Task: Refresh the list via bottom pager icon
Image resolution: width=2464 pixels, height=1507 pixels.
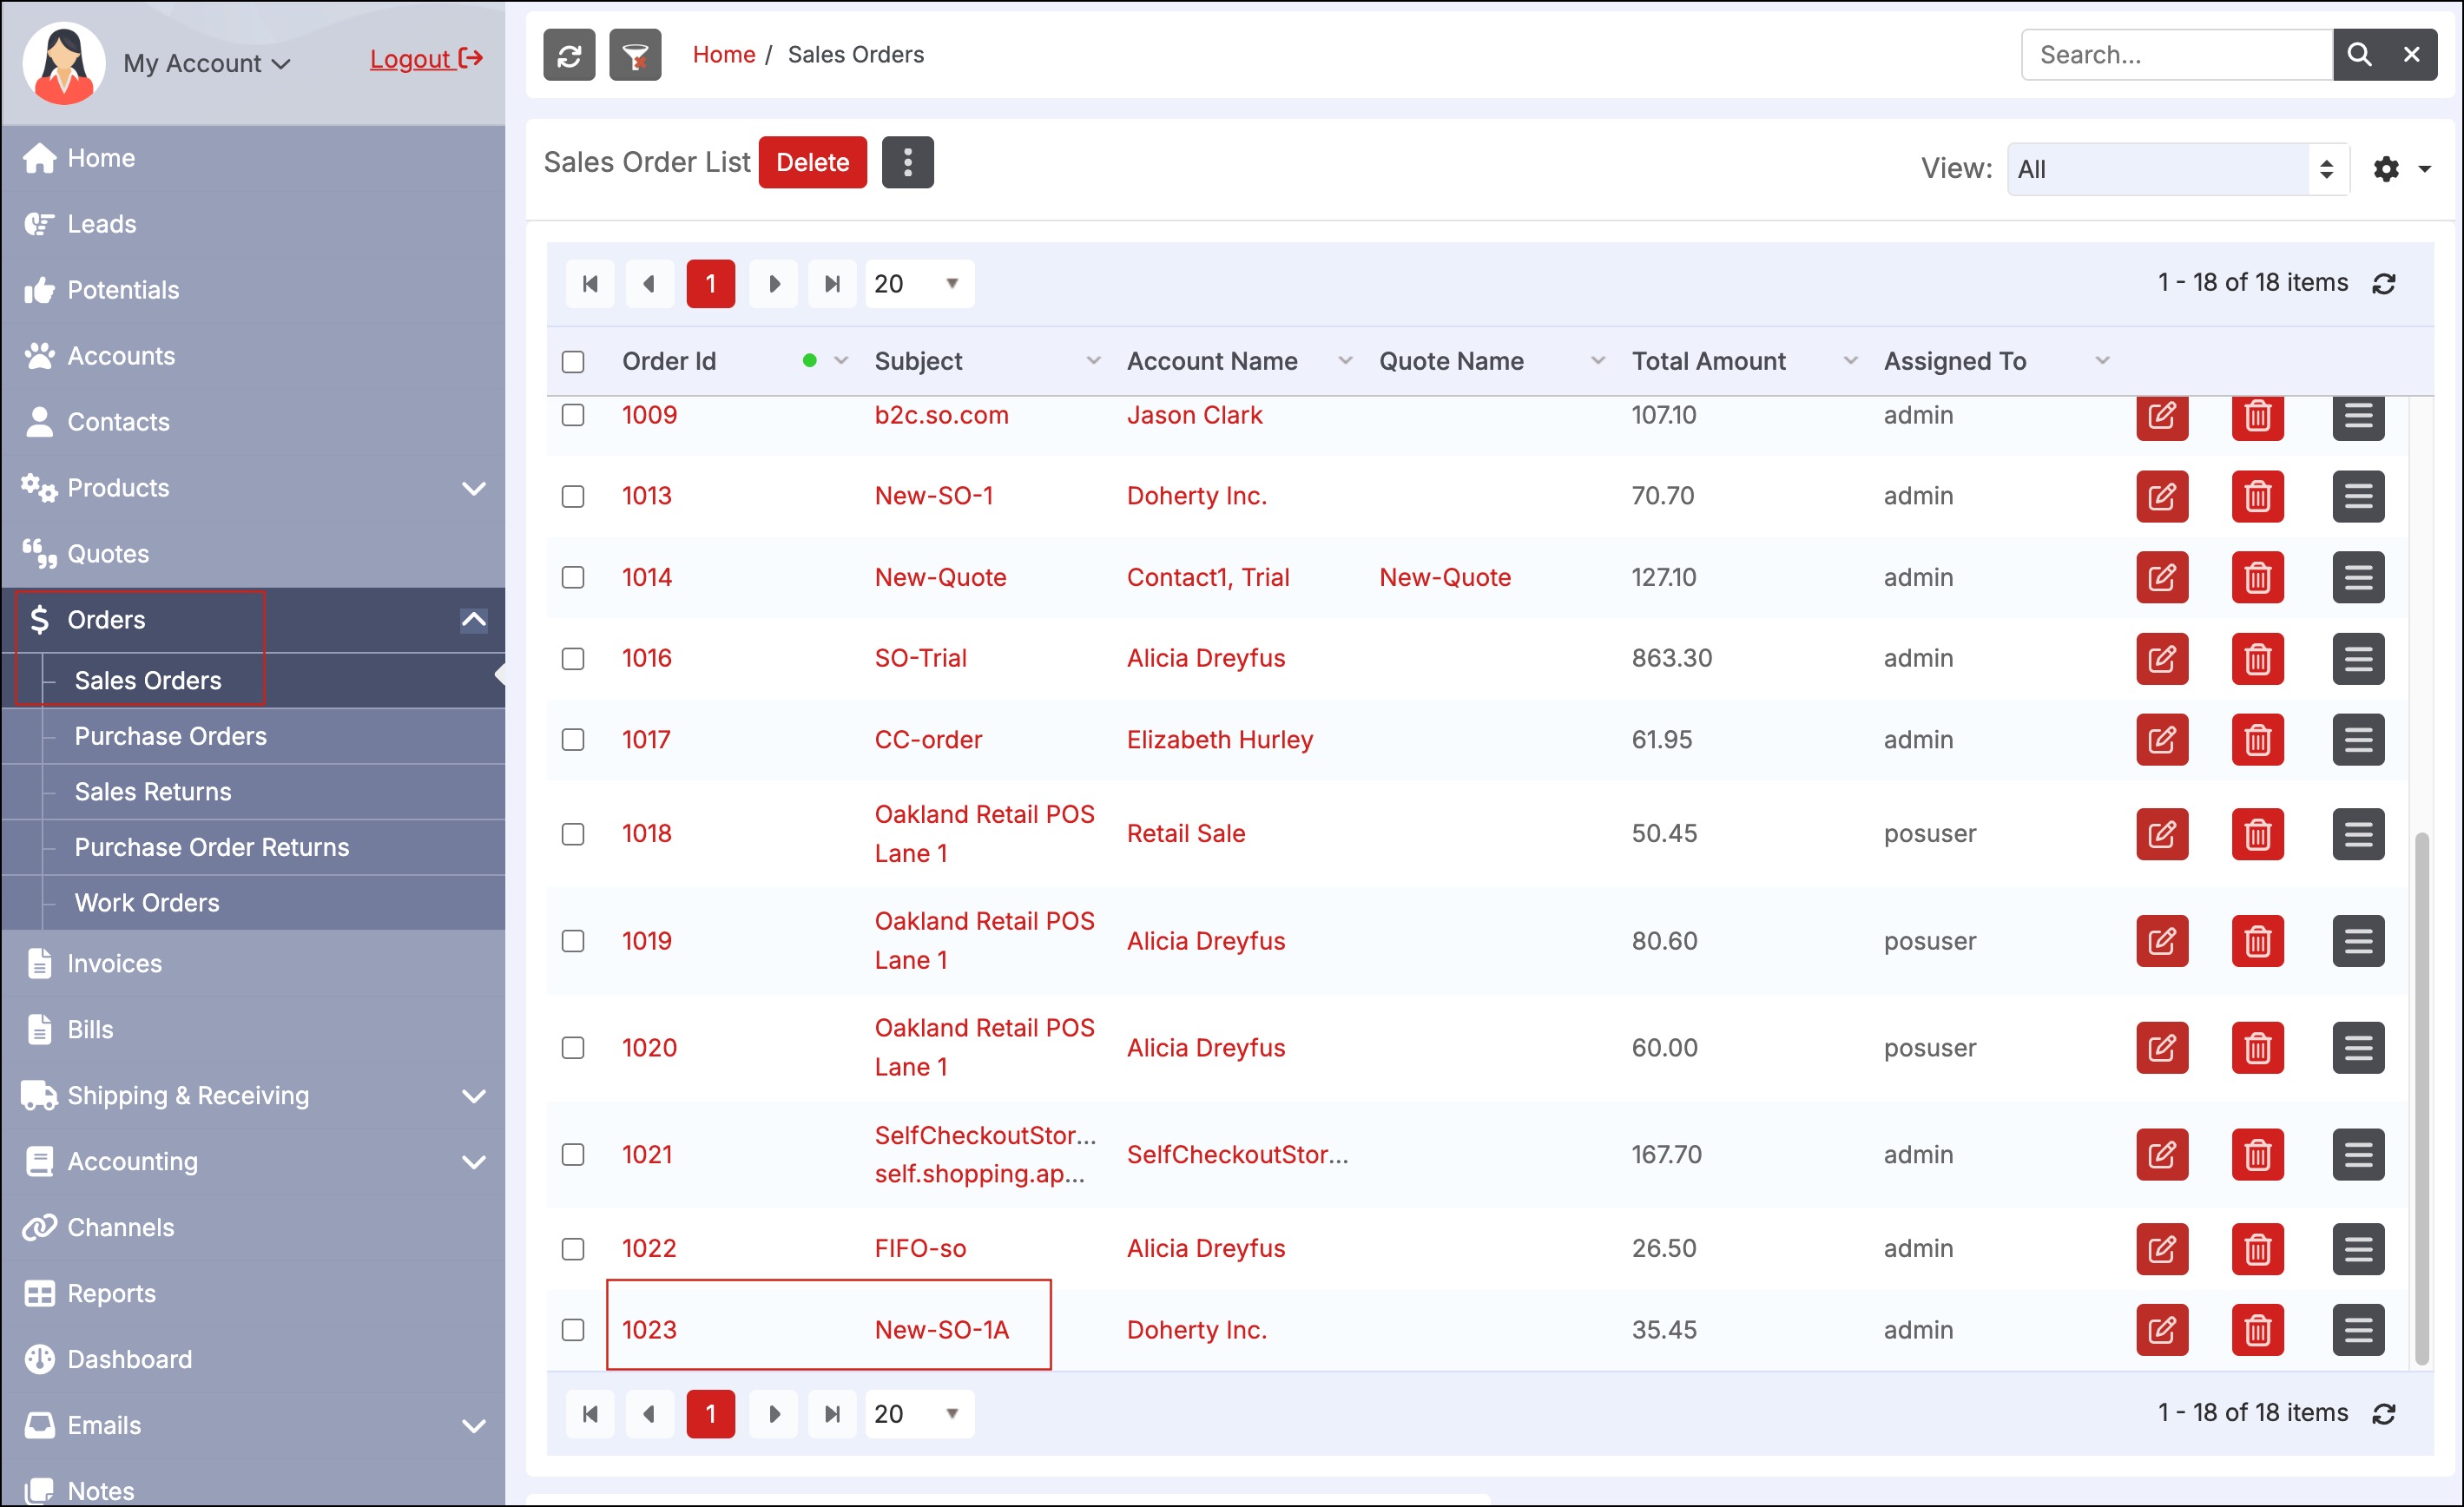Action: coord(2384,1414)
